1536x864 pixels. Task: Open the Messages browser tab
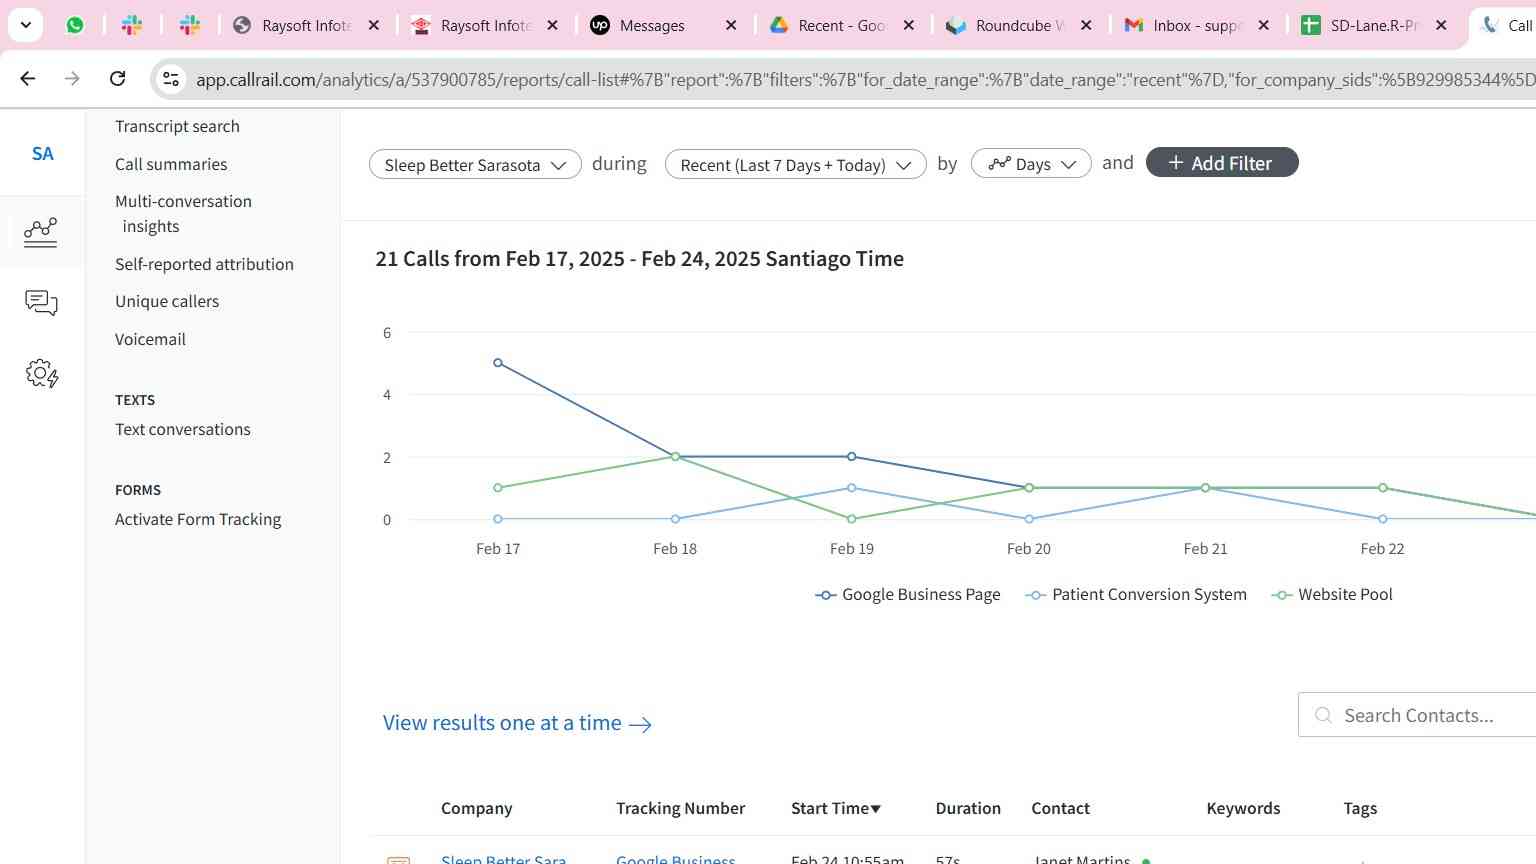pyautogui.click(x=652, y=25)
